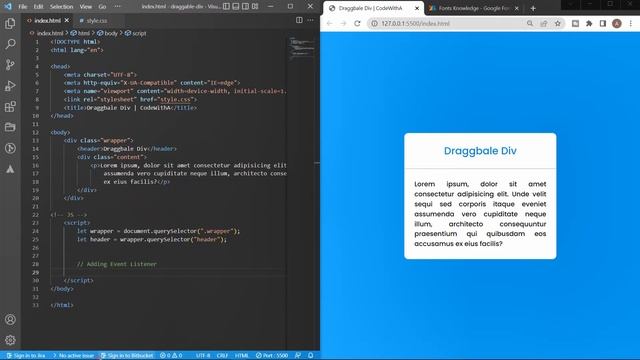Open the Edit menu
The width and height of the screenshot is (640, 360).
38,7
